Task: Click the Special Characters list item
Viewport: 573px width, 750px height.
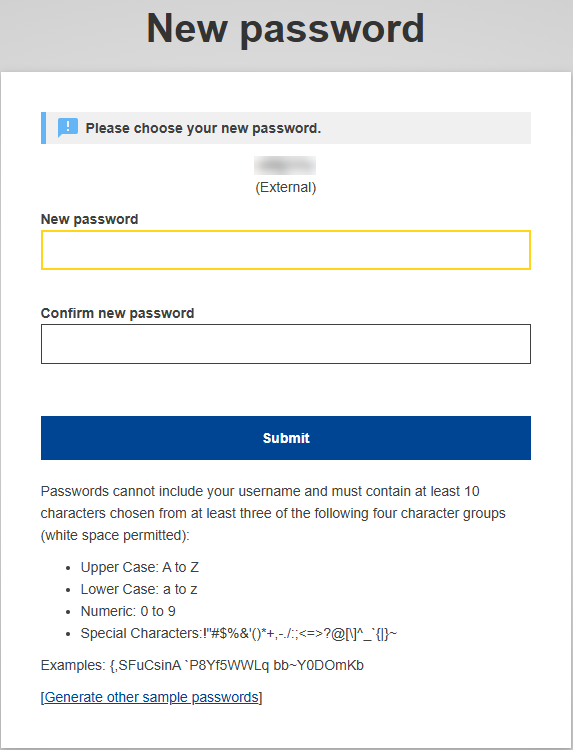Action: 239,633
